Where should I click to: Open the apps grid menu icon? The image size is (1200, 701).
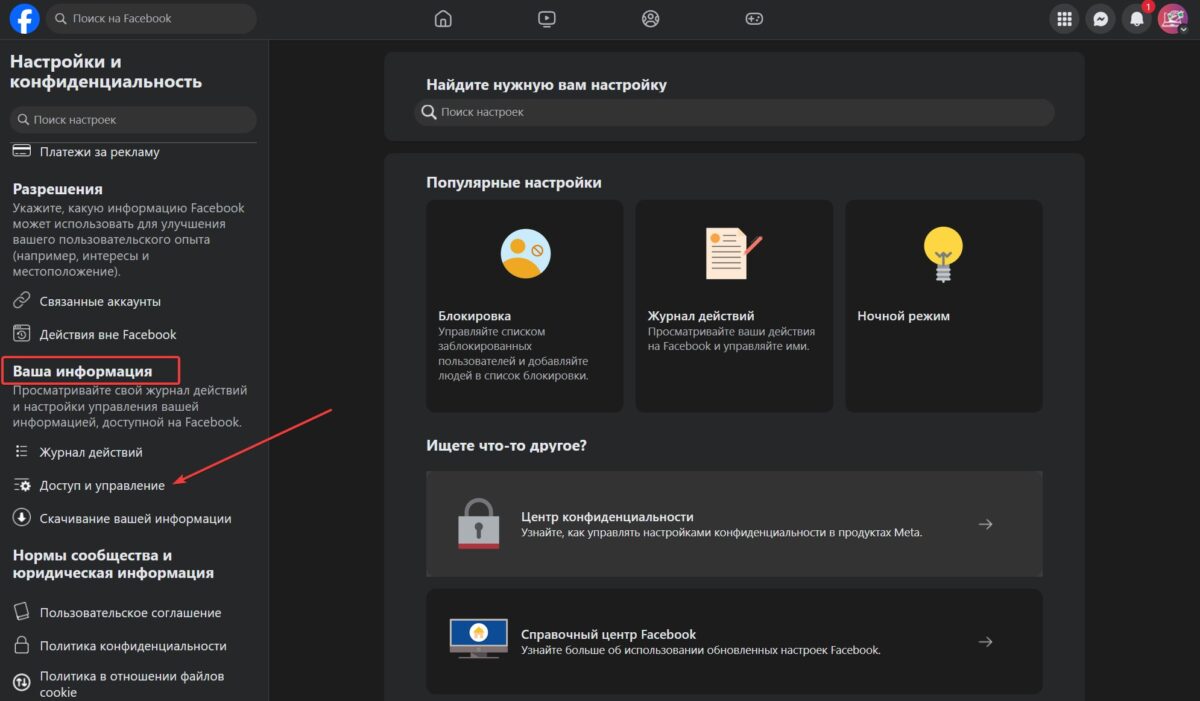[1063, 18]
